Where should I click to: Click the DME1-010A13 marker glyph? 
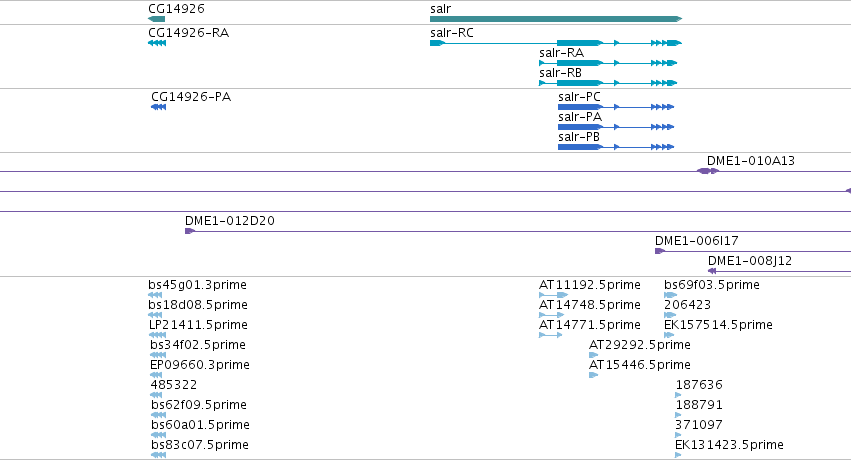[708, 171]
